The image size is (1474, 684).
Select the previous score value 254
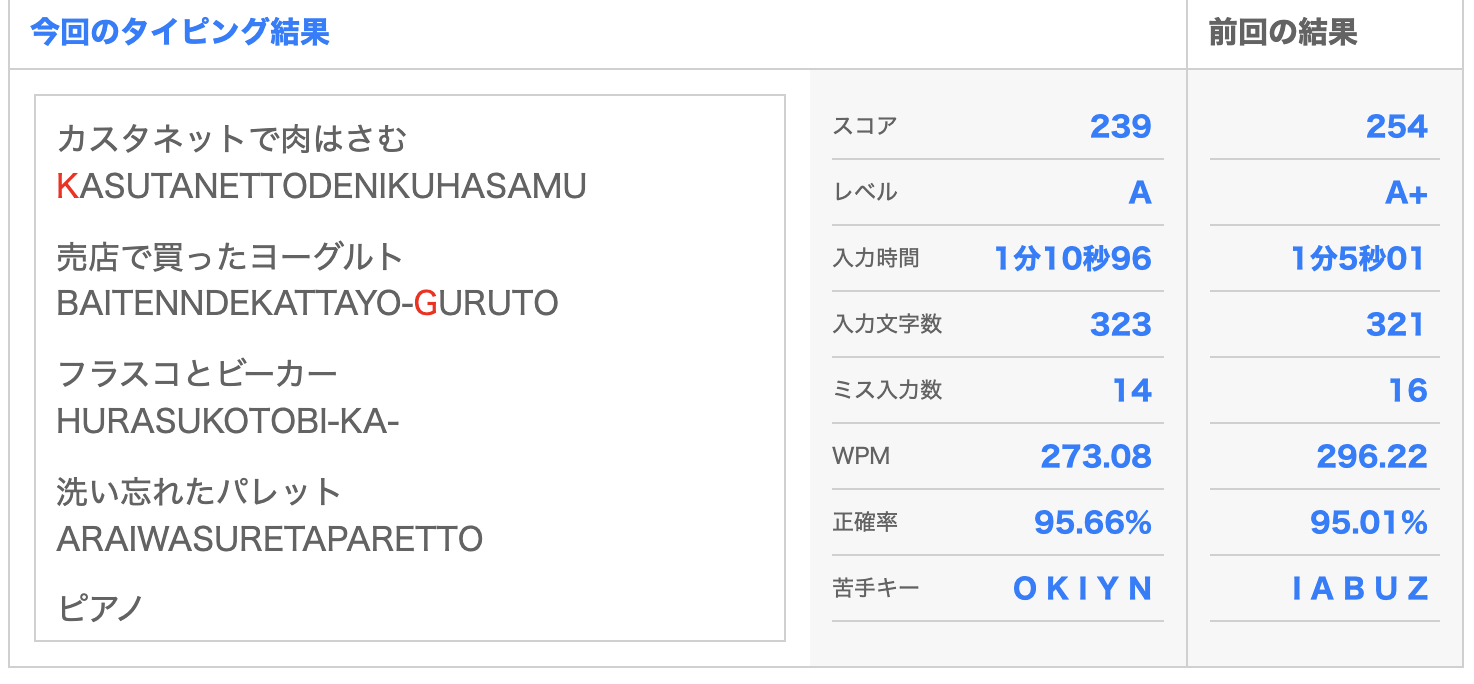(x=1397, y=126)
